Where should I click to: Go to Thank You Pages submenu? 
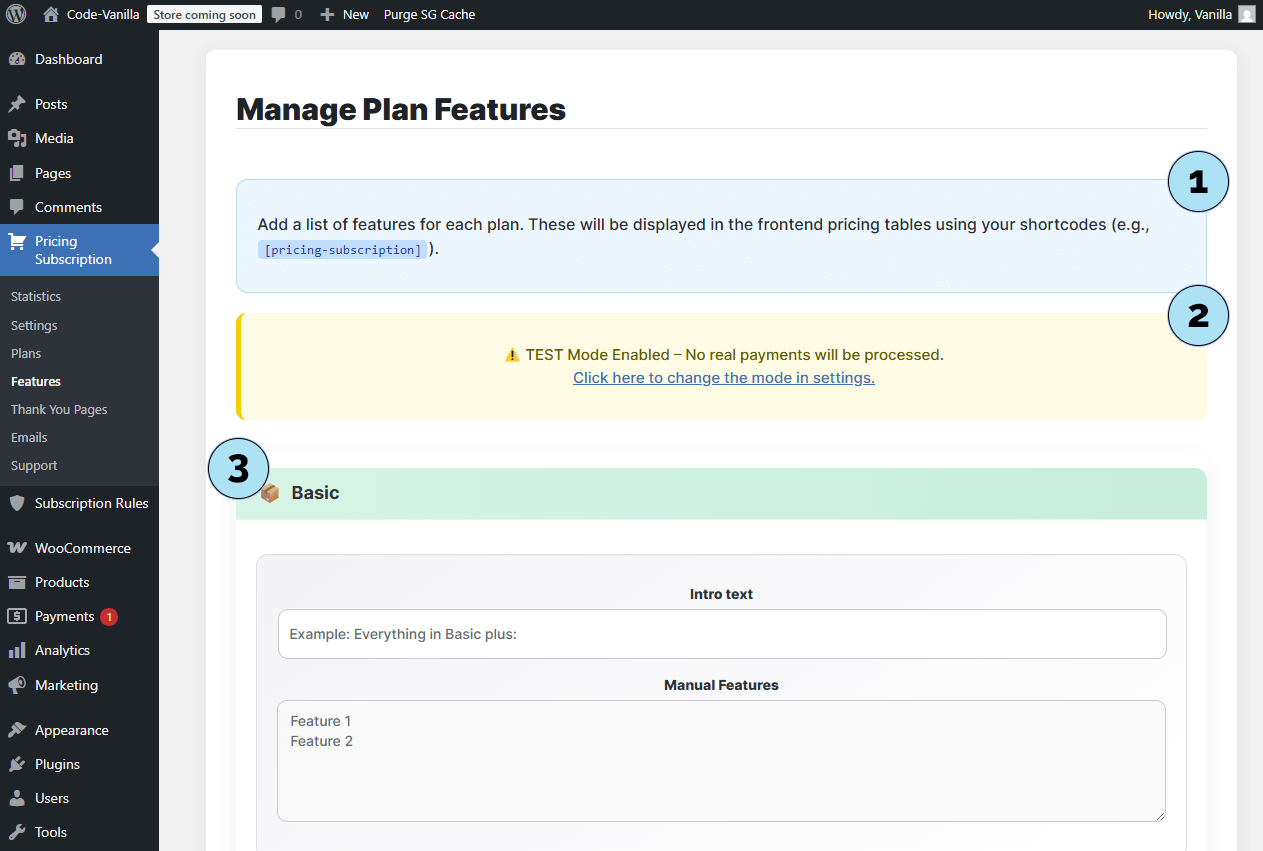[x=59, y=409]
